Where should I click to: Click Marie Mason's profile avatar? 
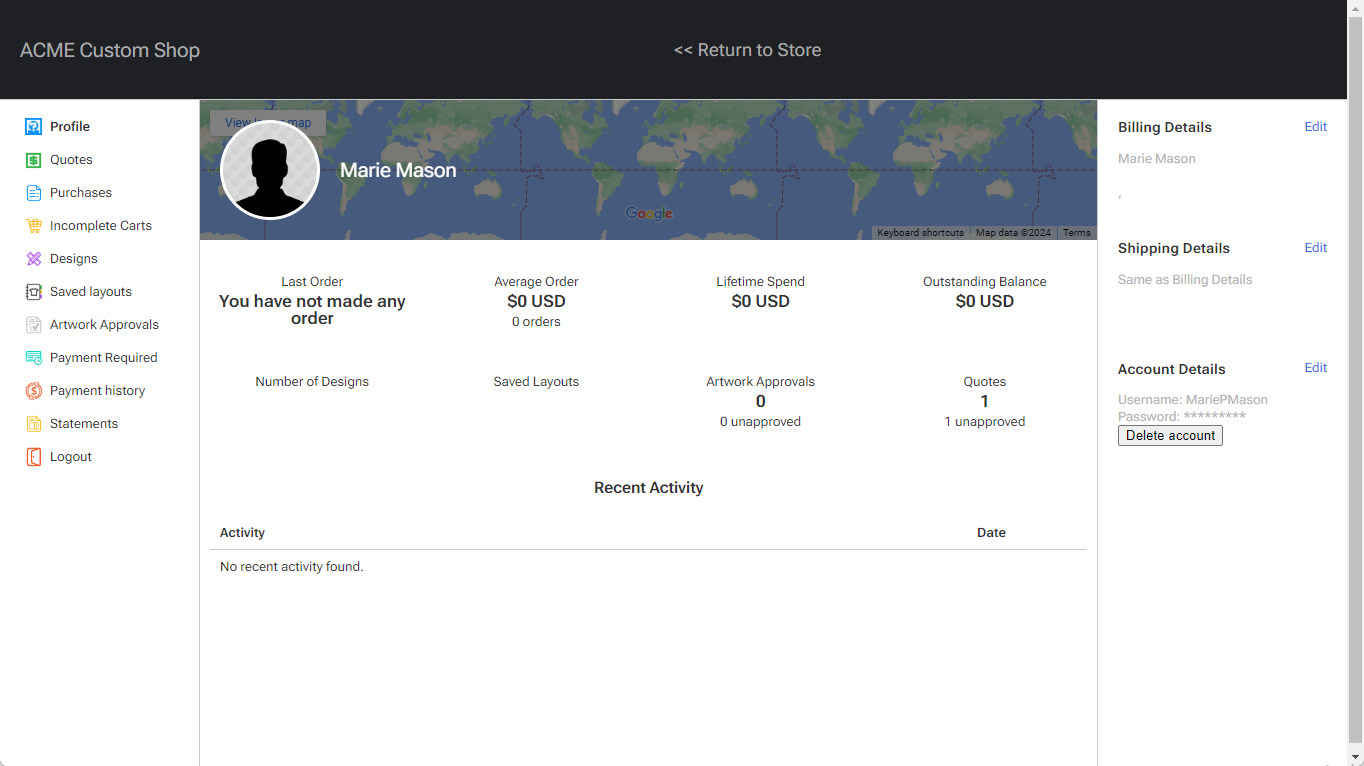(270, 170)
